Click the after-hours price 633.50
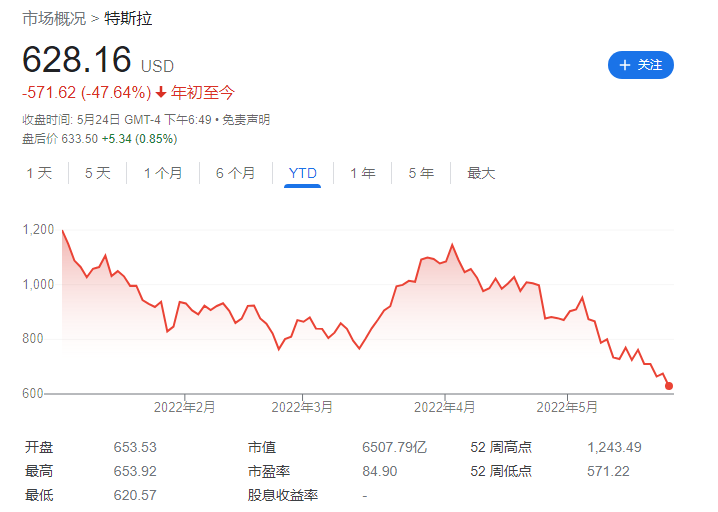The height and width of the screenshot is (512, 718). (x=80, y=139)
